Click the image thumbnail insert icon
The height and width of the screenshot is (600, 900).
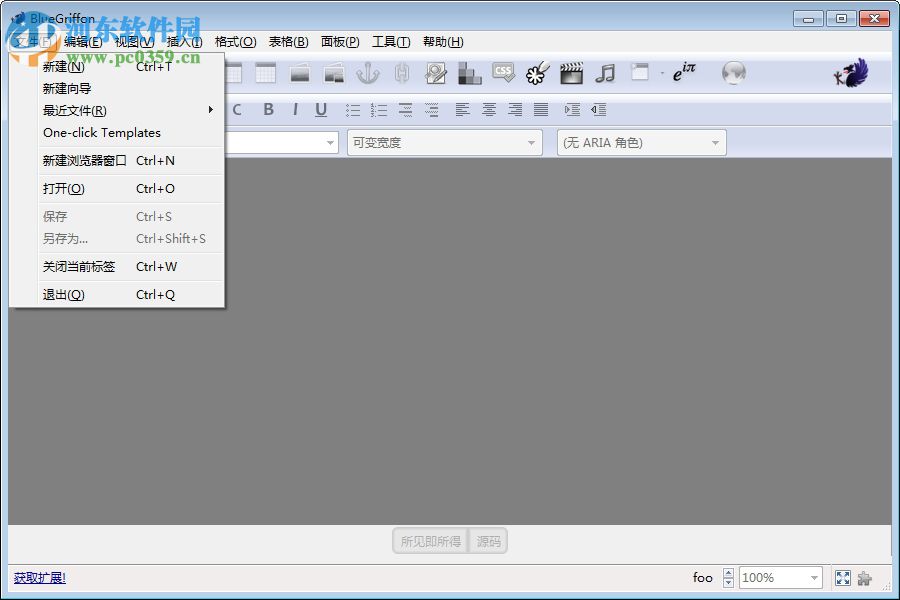pyautogui.click(x=333, y=73)
